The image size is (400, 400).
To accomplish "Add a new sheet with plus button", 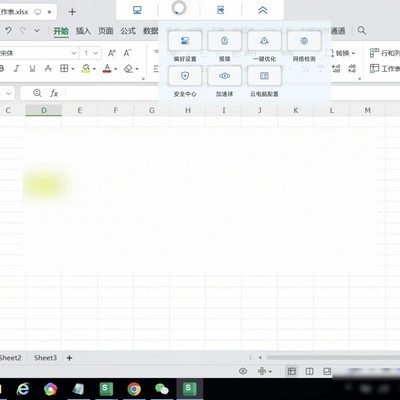I will 69,358.
